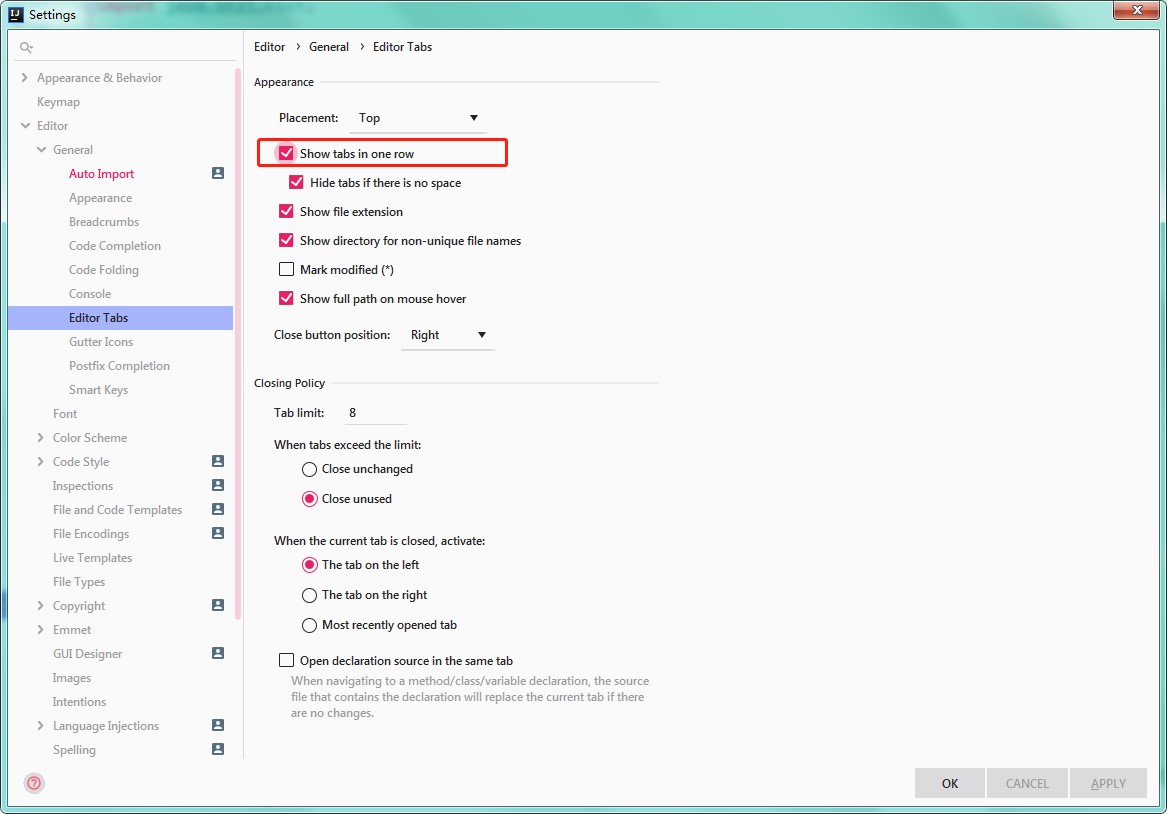Expand the Emmet tree node
The image size is (1167, 814).
(41, 629)
